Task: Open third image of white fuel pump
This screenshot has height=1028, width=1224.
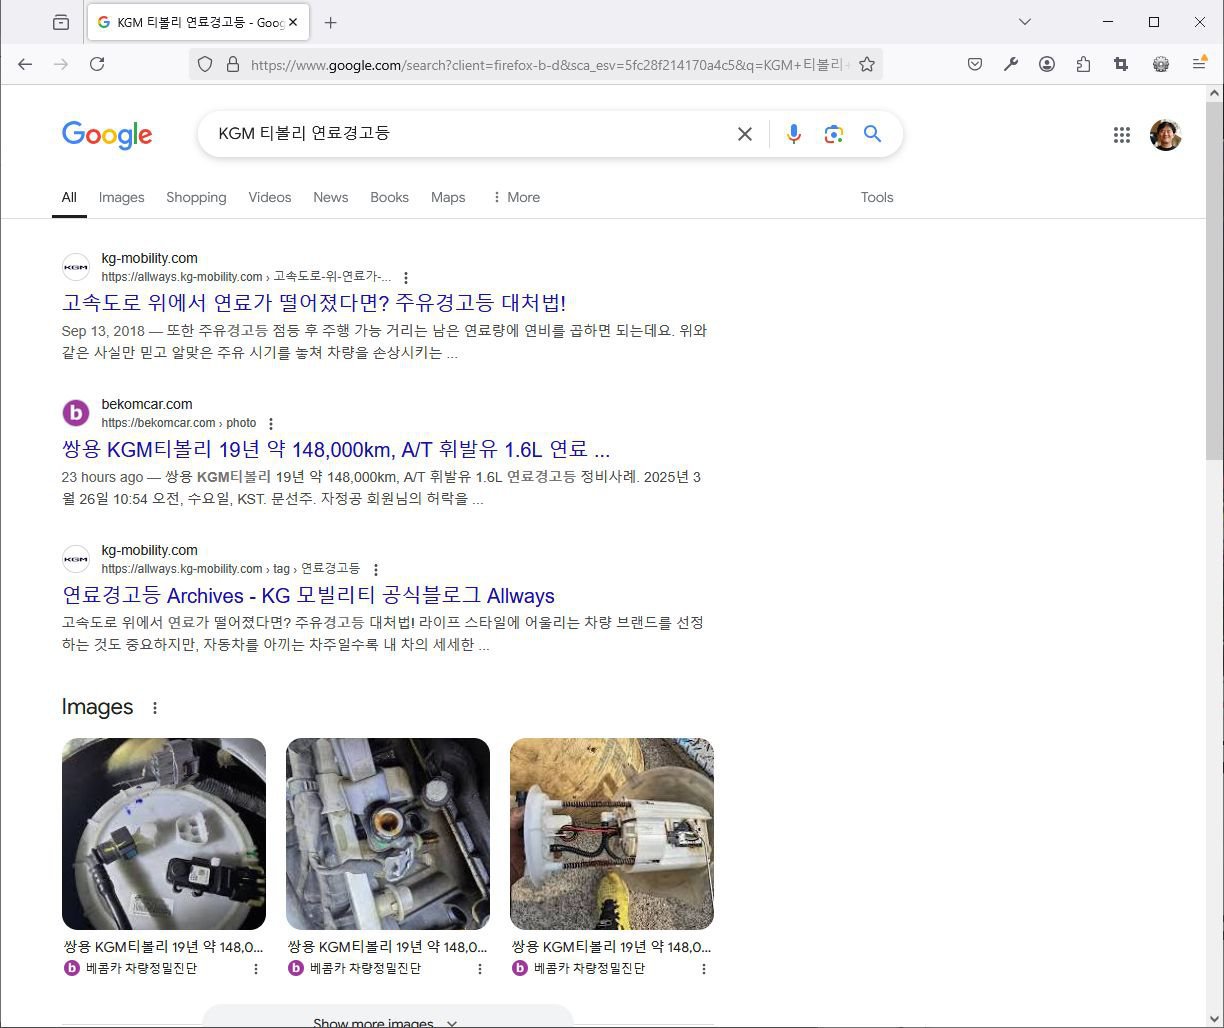Action: pyautogui.click(x=612, y=834)
